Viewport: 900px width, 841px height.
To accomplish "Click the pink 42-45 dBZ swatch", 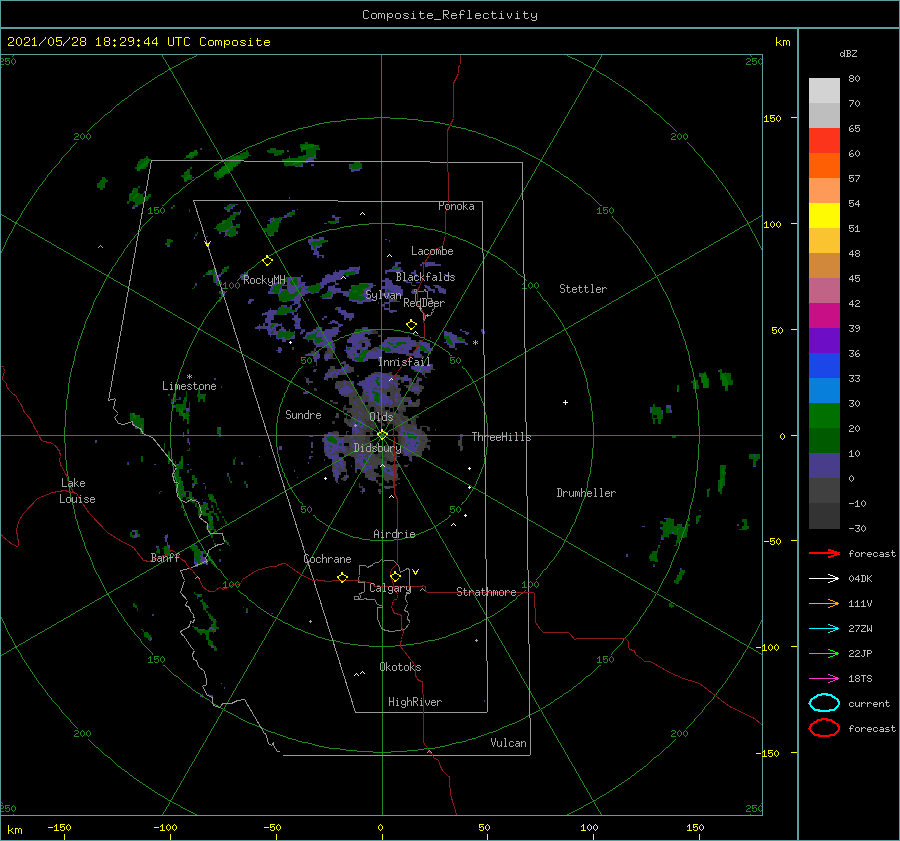I will pos(824,291).
